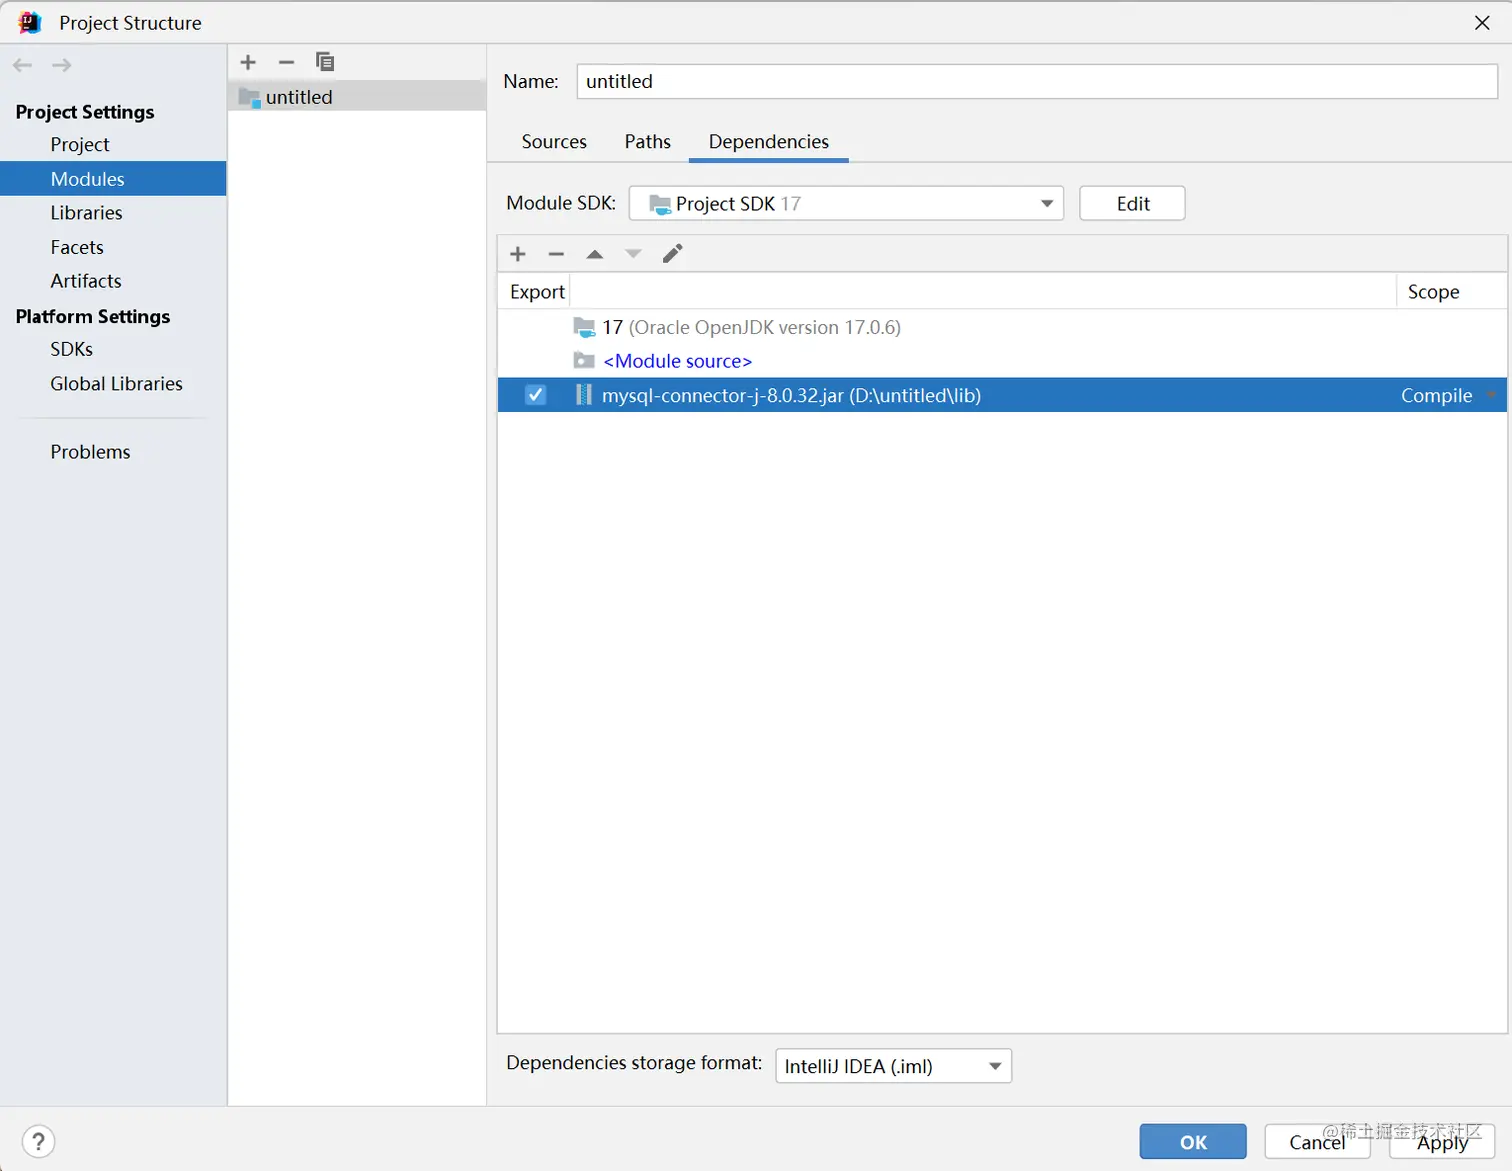Add a dependency with plus icon
1512x1171 pixels.
(518, 254)
